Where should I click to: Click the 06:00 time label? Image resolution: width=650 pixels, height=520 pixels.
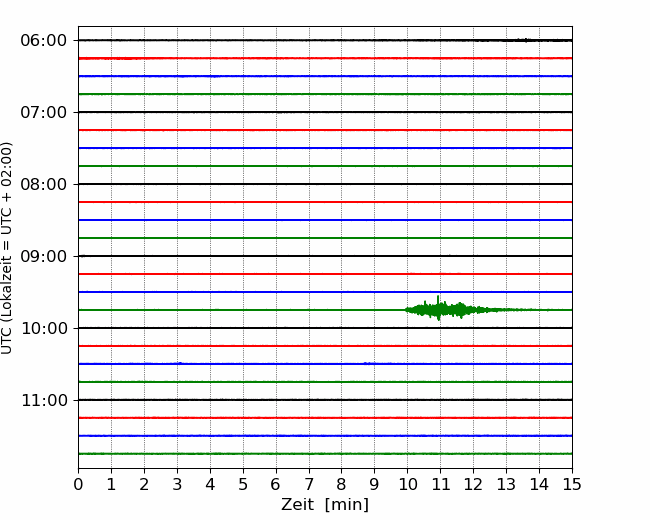point(44,41)
